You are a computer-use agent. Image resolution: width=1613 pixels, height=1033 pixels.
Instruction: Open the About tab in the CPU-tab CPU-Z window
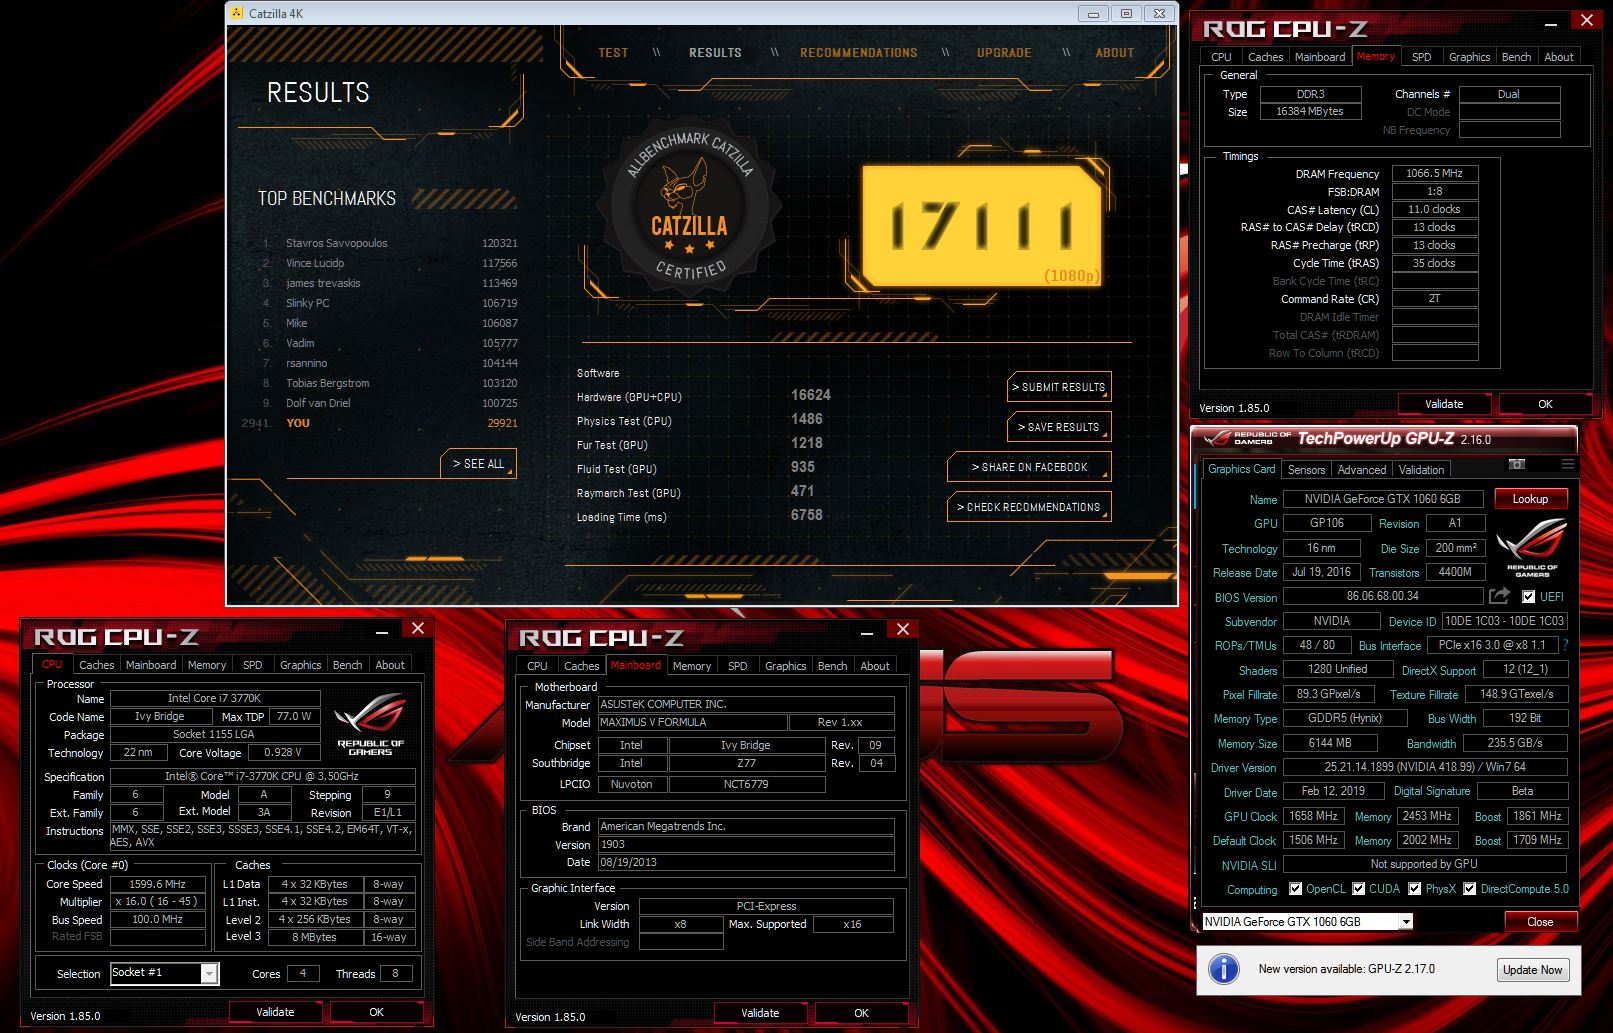click(x=390, y=665)
